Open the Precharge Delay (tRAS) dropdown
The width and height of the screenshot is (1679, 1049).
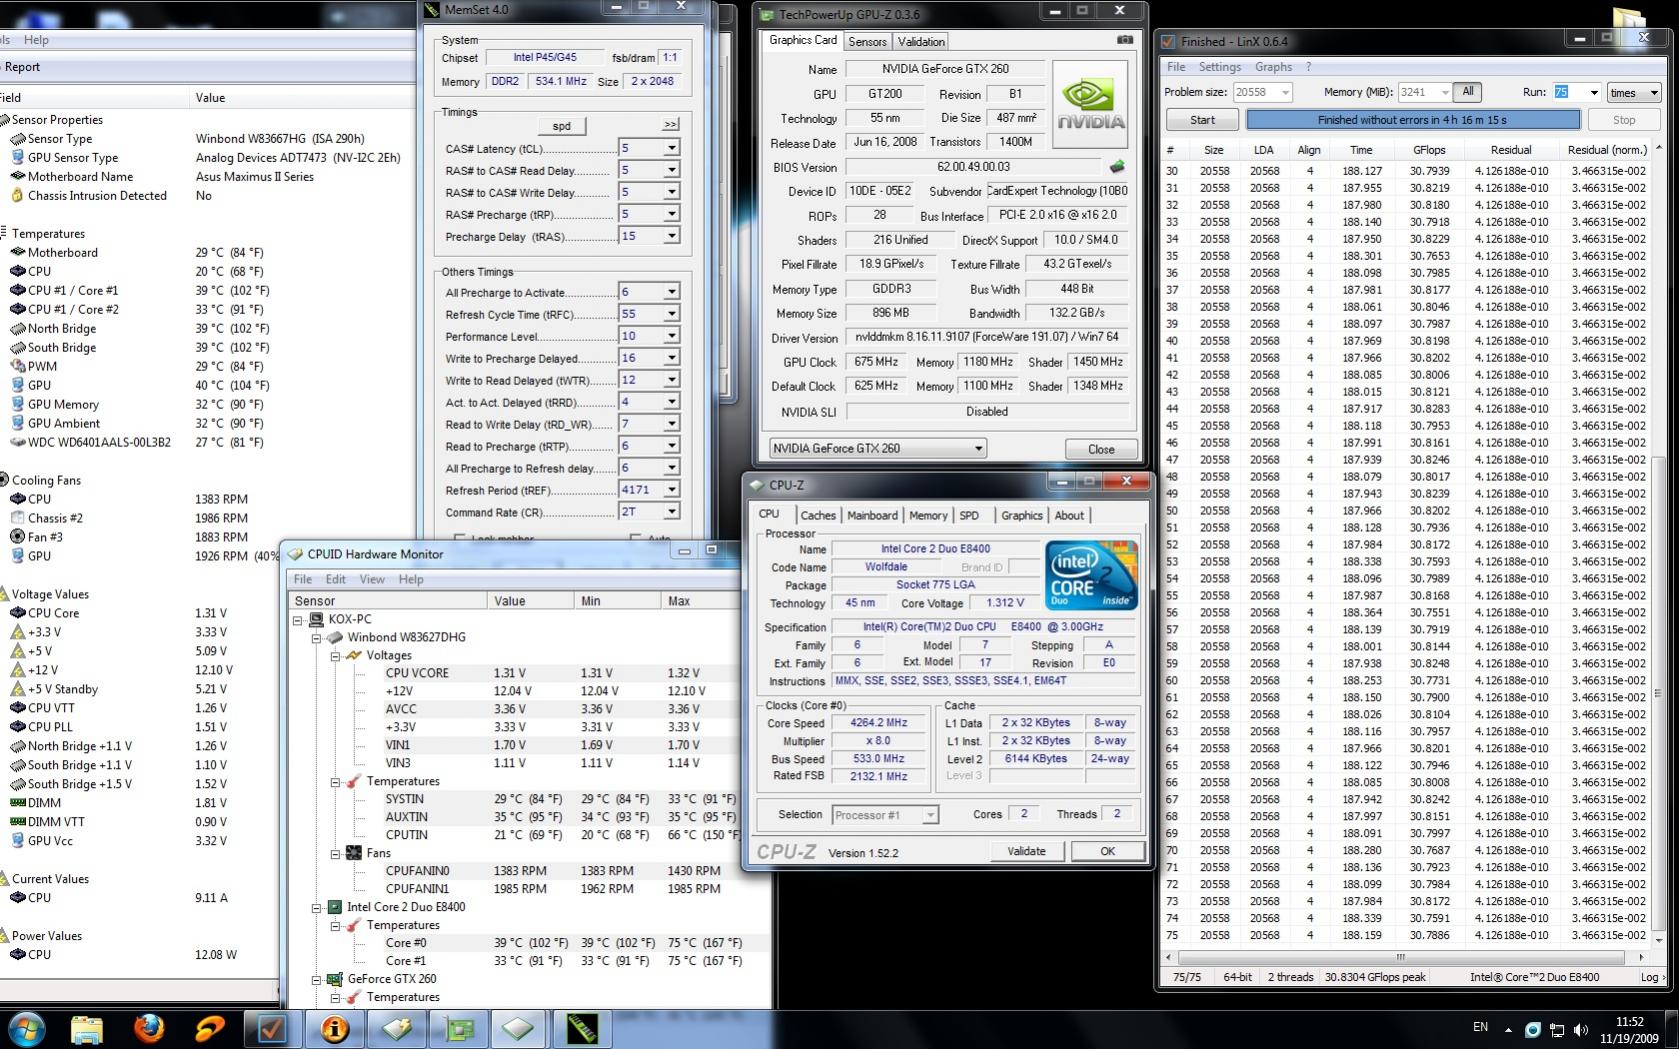click(671, 236)
